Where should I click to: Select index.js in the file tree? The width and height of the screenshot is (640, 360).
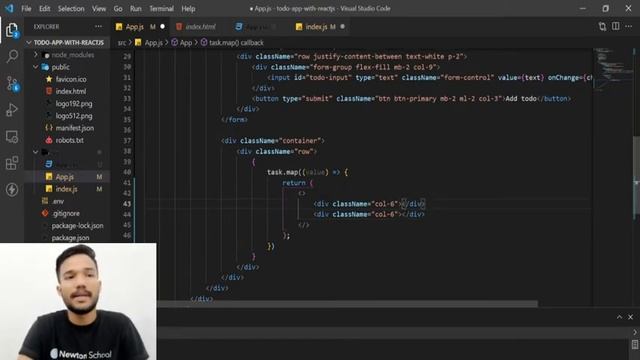click(x=66, y=189)
